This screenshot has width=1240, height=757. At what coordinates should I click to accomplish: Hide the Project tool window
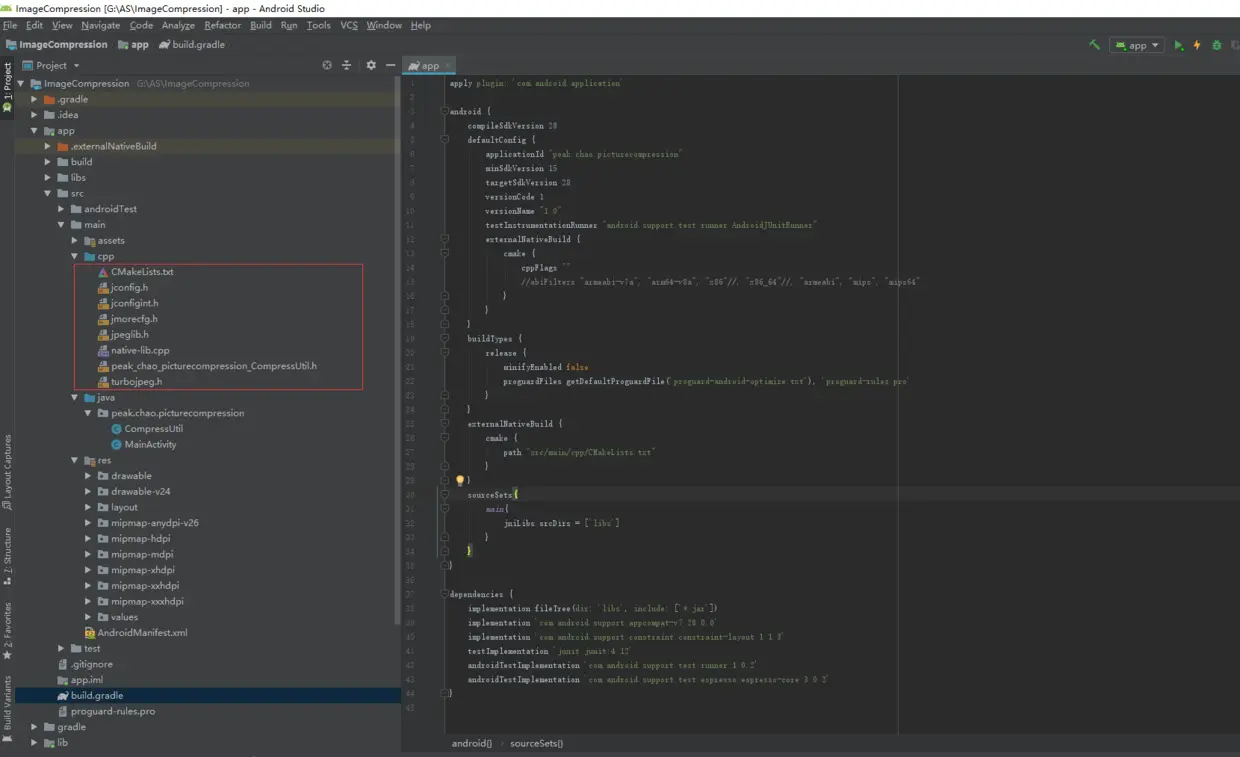pyautogui.click(x=389, y=65)
